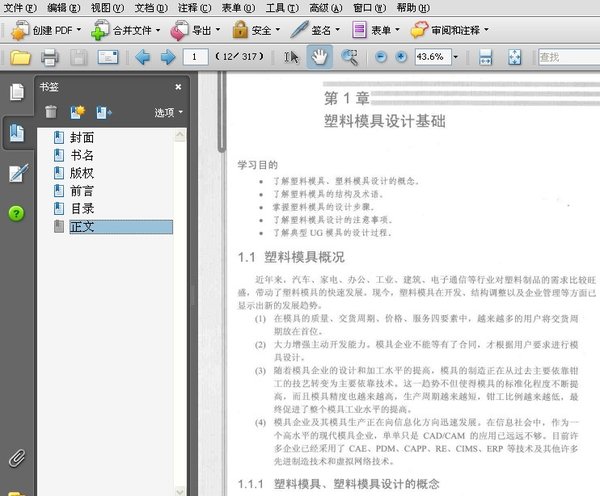The height and width of the screenshot is (496, 600).
Task: Click the zoom out minus button
Action: click(x=380, y=57)
